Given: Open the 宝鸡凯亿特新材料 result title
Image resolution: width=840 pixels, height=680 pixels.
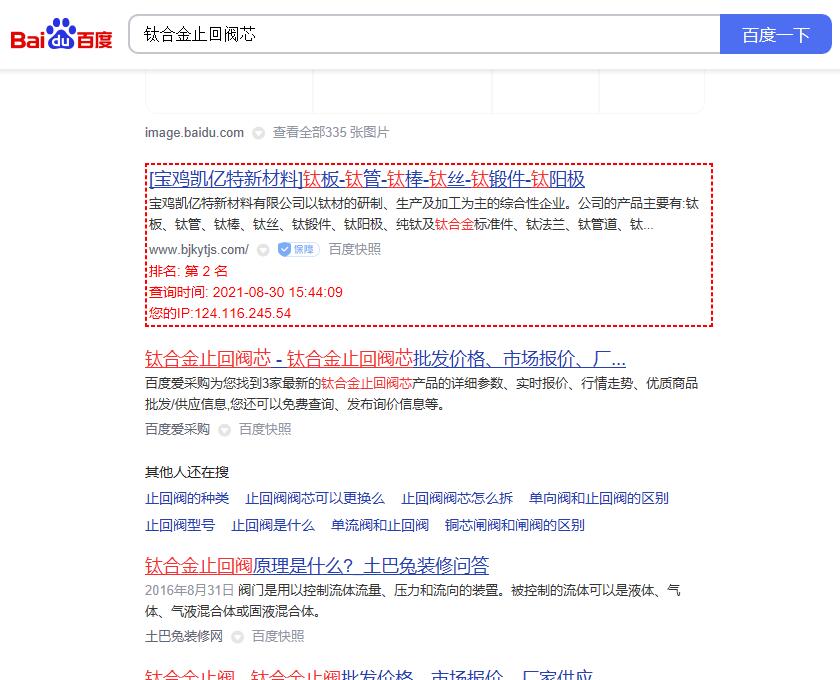Looking at the screenshot, I should coord(366,179).
